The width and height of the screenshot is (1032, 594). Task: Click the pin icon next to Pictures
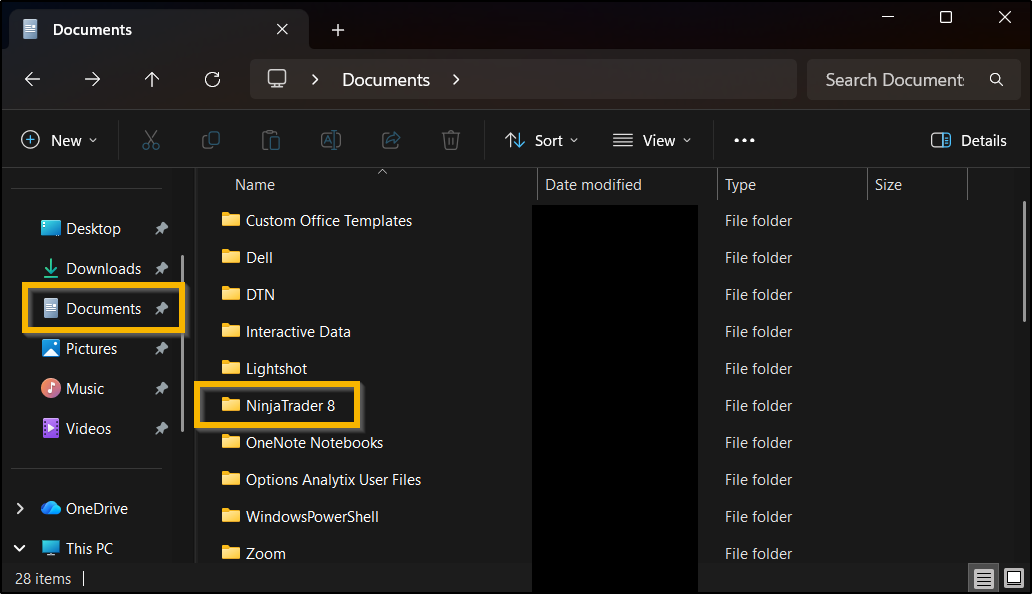[x=161, y=349]
